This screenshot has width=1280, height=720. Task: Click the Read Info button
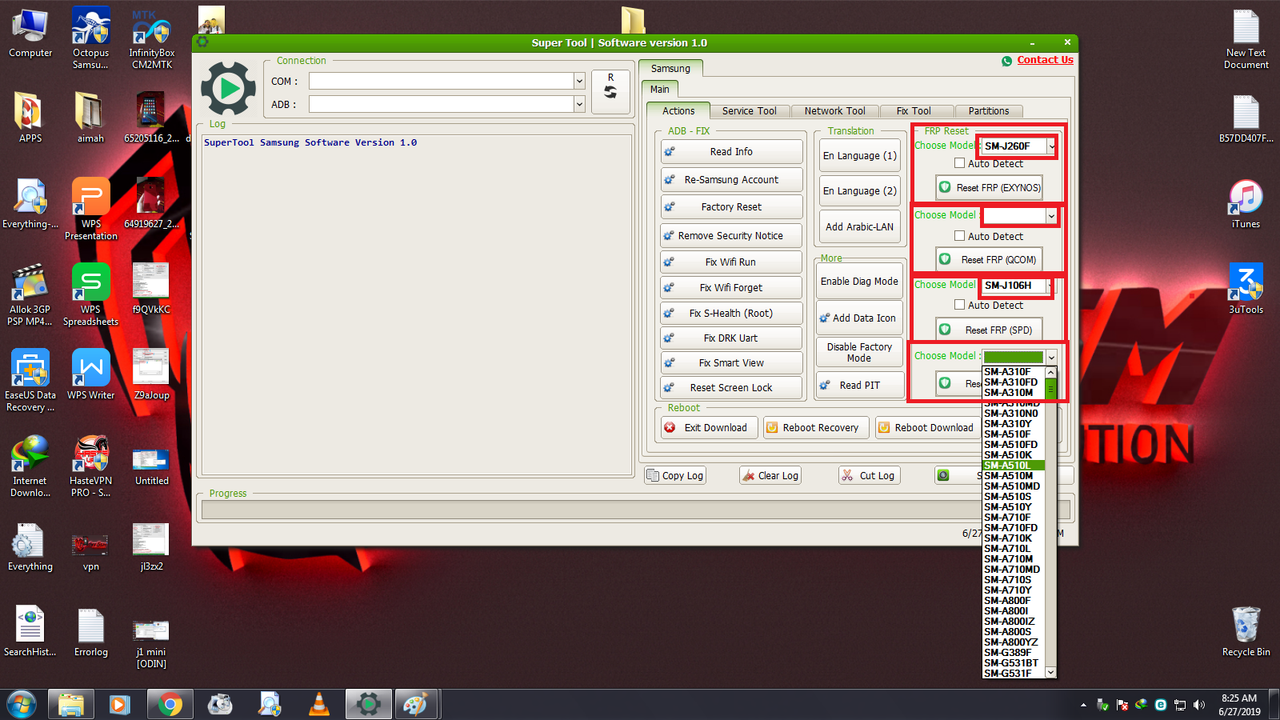pos(731,152)
